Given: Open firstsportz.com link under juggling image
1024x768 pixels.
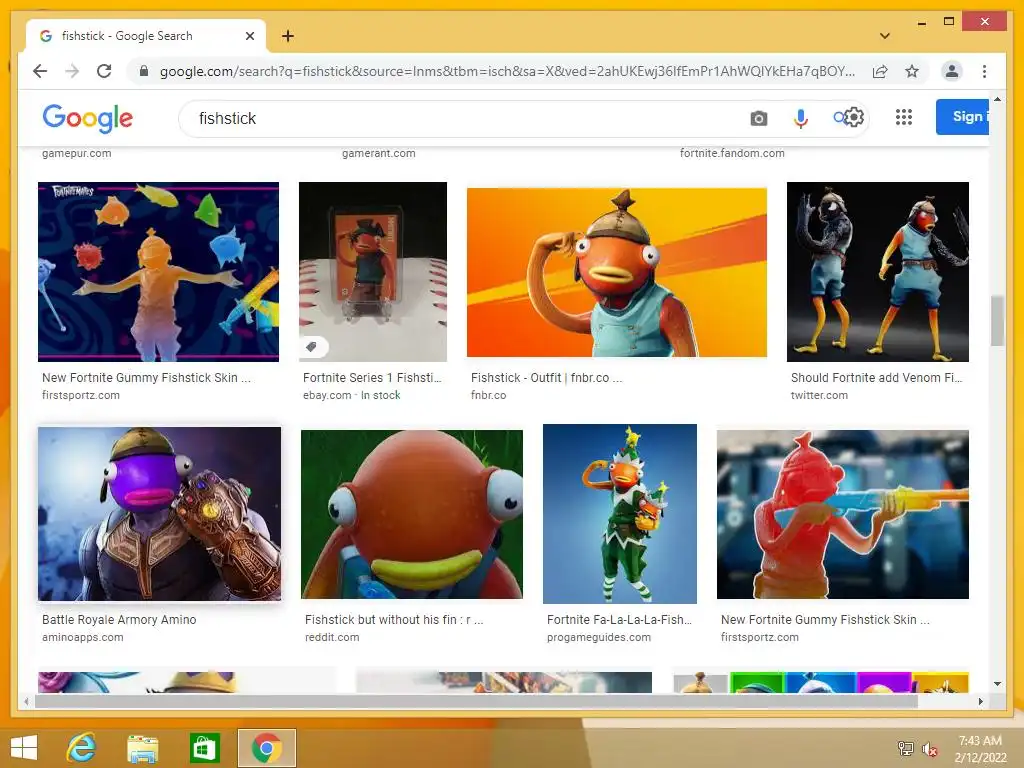Looking at the screenshot, I should pos(80,395).
